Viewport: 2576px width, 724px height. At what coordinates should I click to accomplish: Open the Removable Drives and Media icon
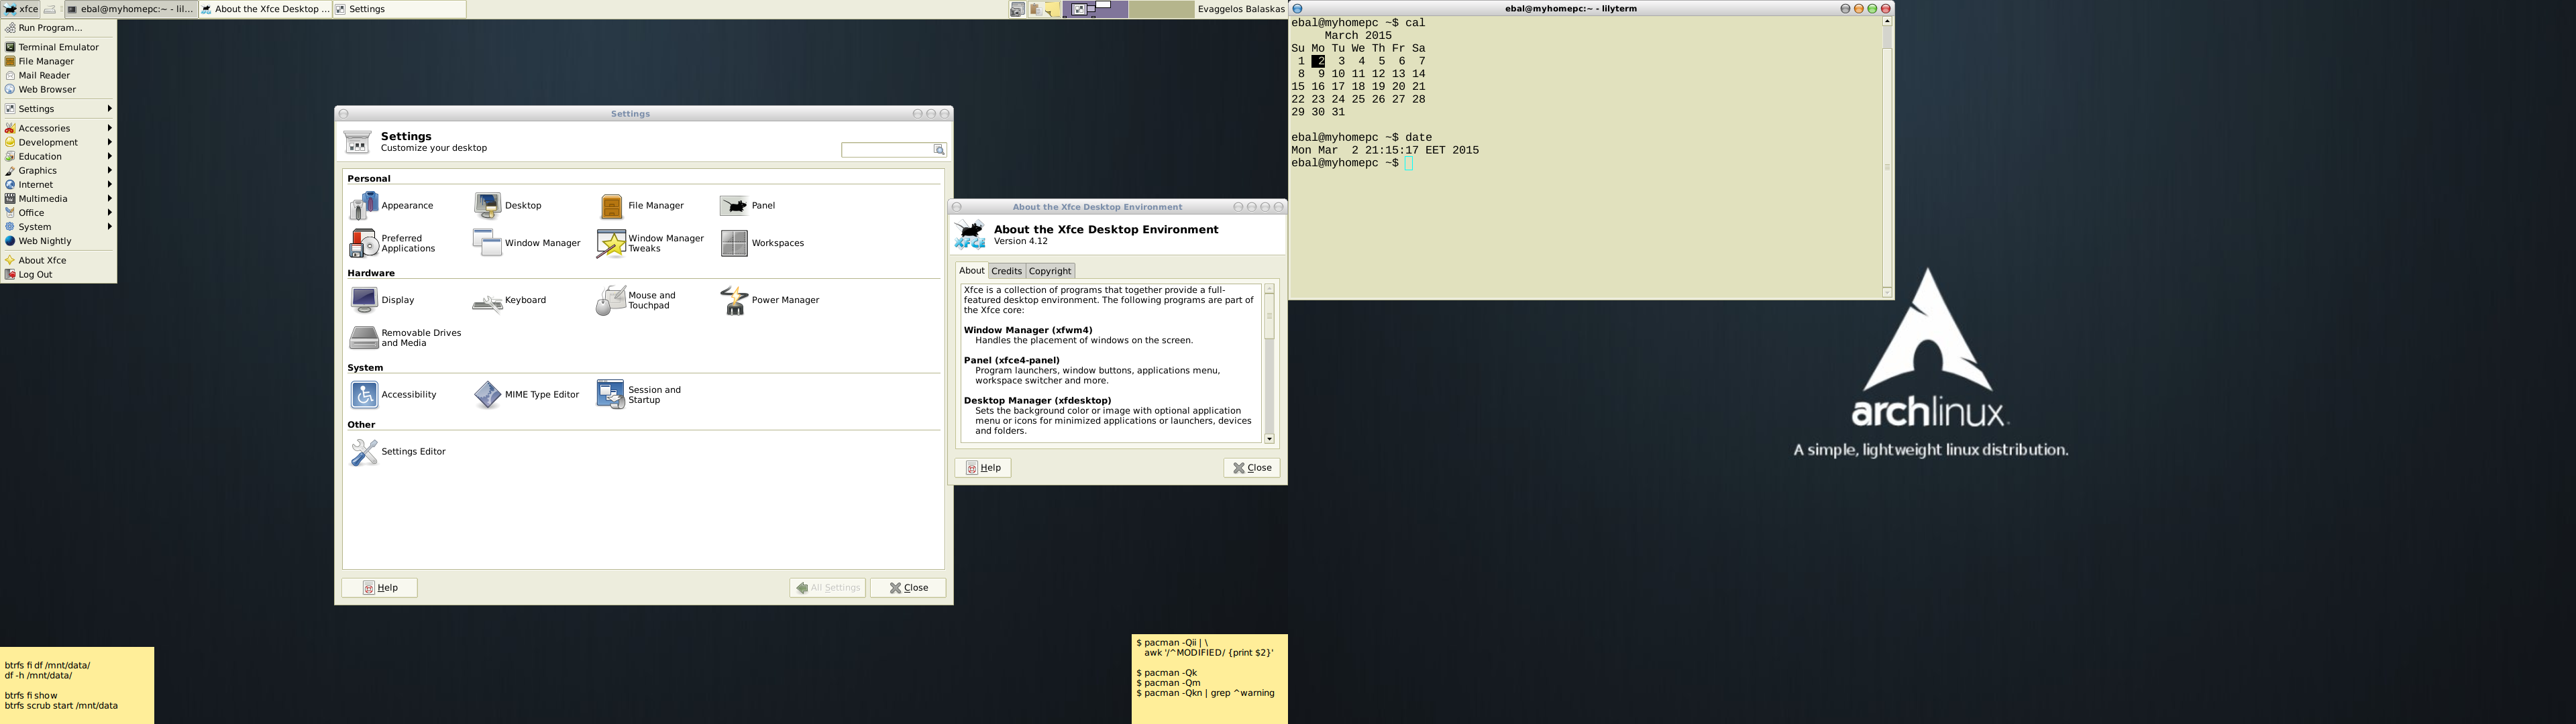364,338
